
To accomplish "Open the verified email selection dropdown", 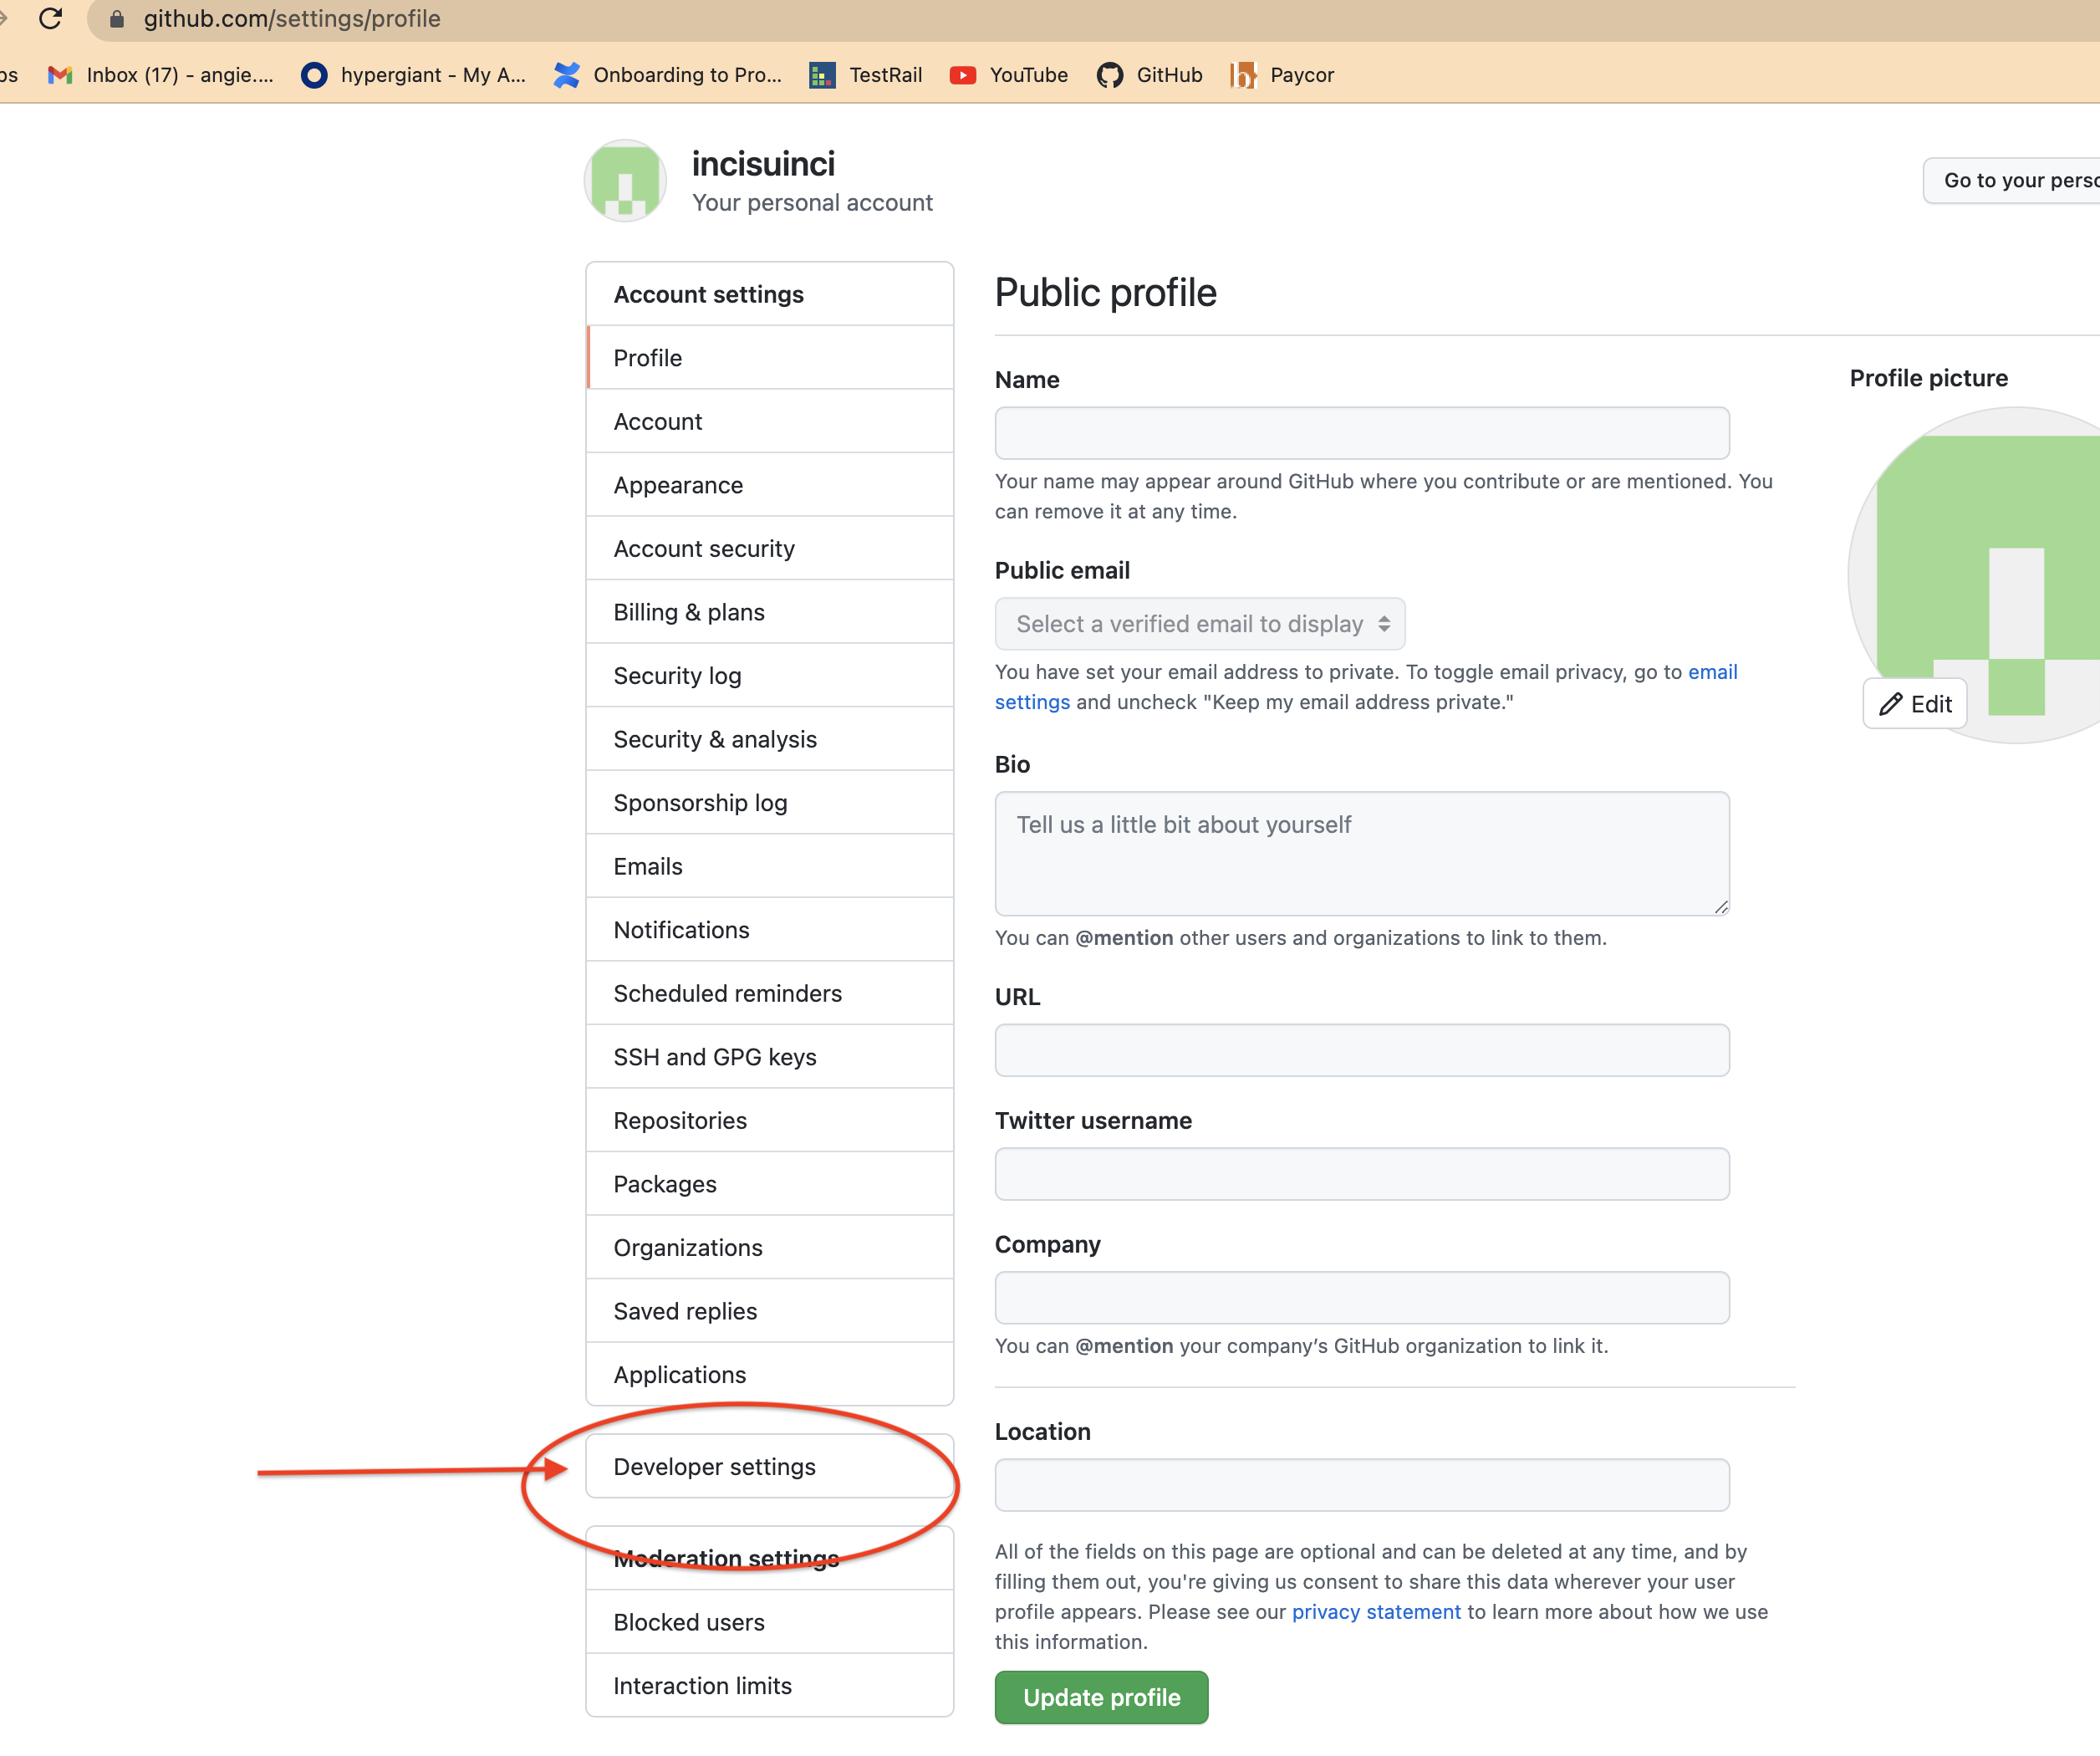I will (x=1200, y=623).
